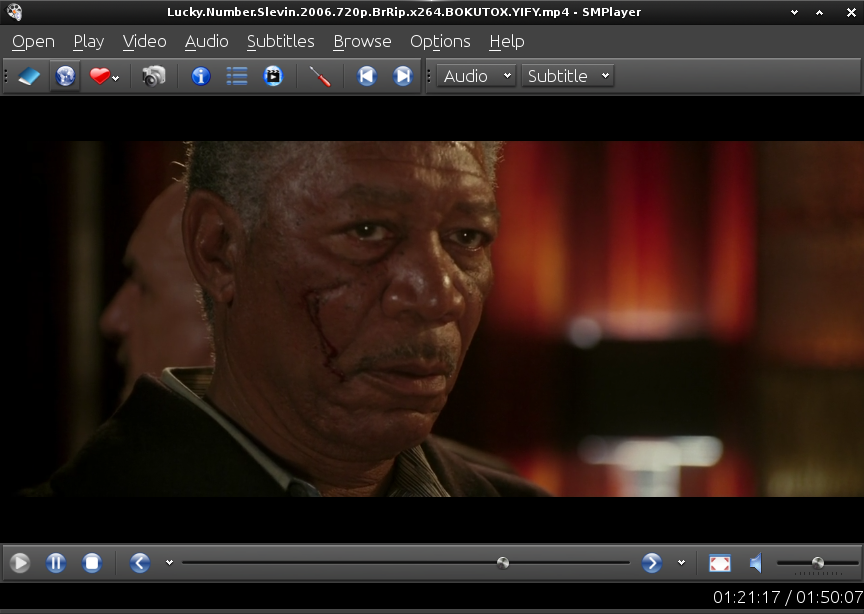Click the Play button

pyautogui.click(x=20, y=563)
